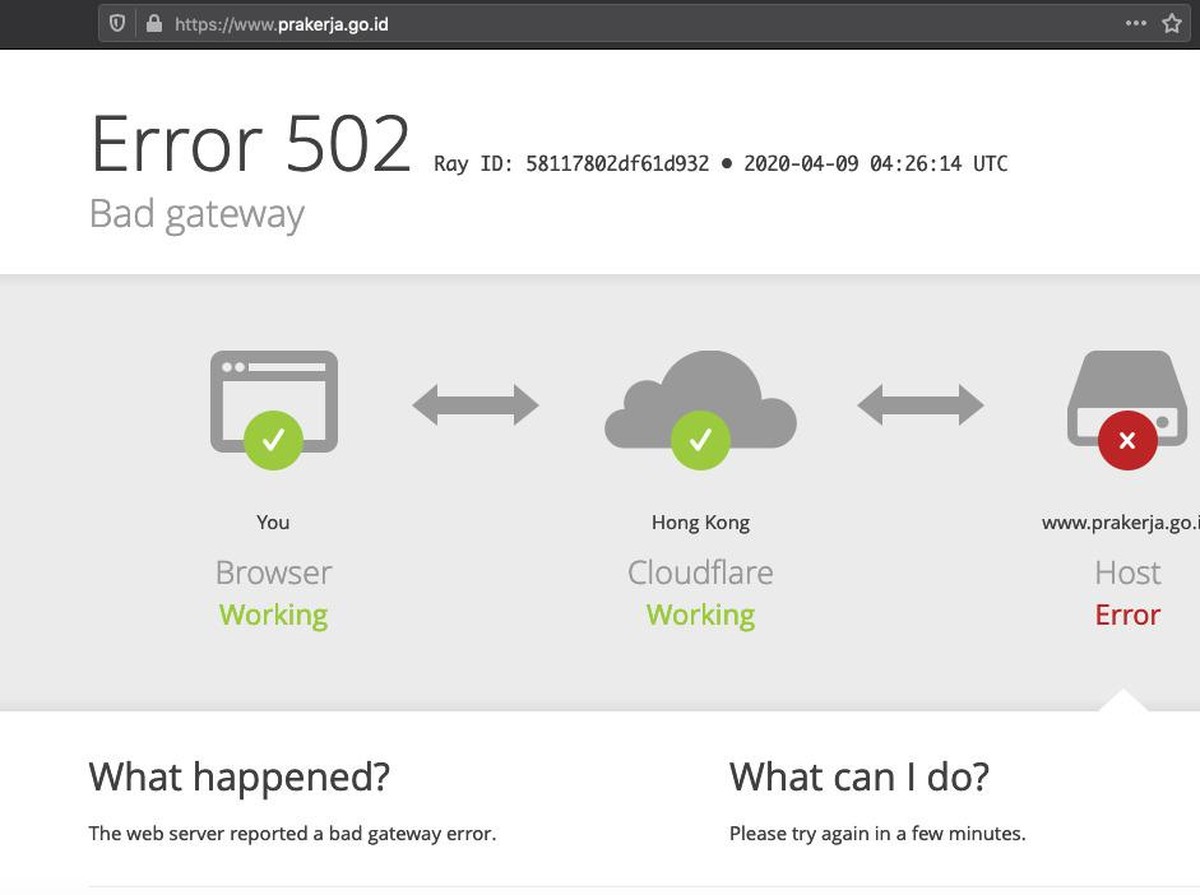Screen dimensions: 1200x895
Task: Click the green checkmark on the browser icon
Action: [273, 440]
